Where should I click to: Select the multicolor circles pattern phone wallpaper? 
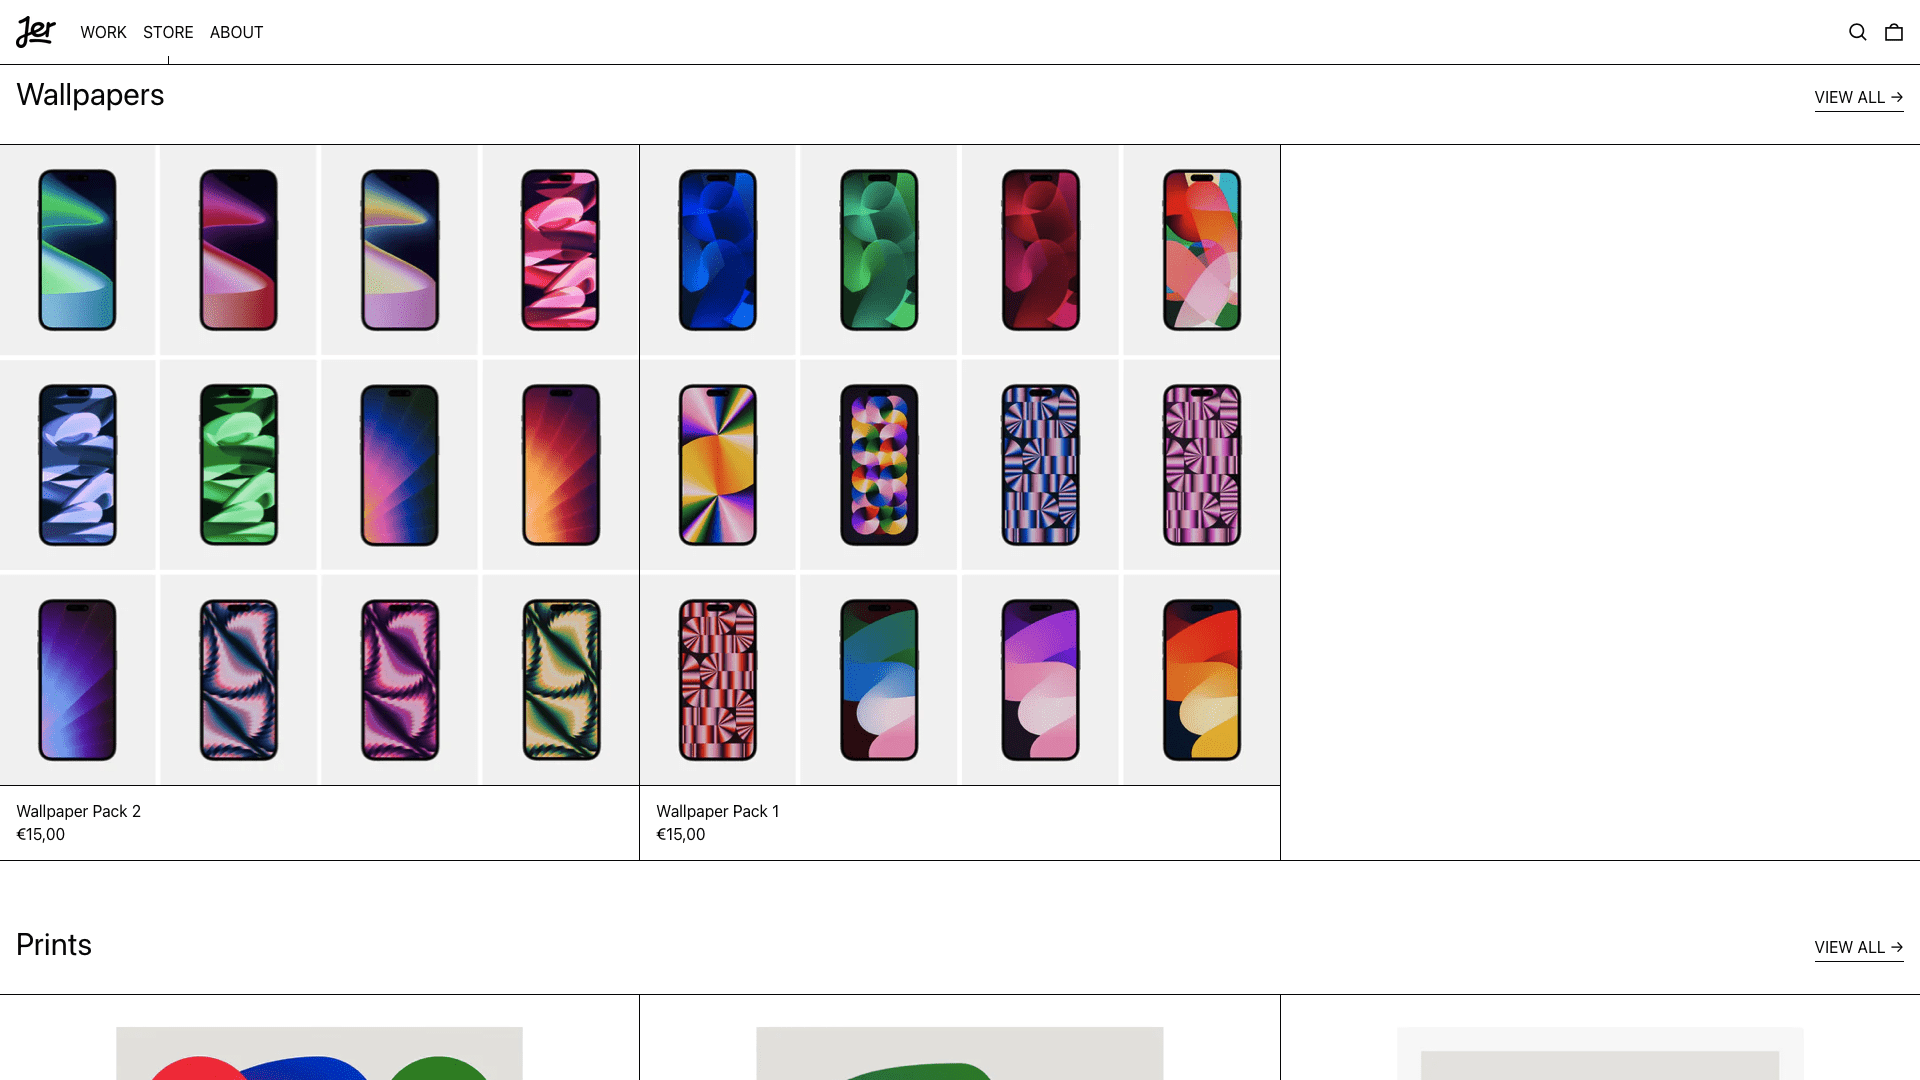point(879,465)
